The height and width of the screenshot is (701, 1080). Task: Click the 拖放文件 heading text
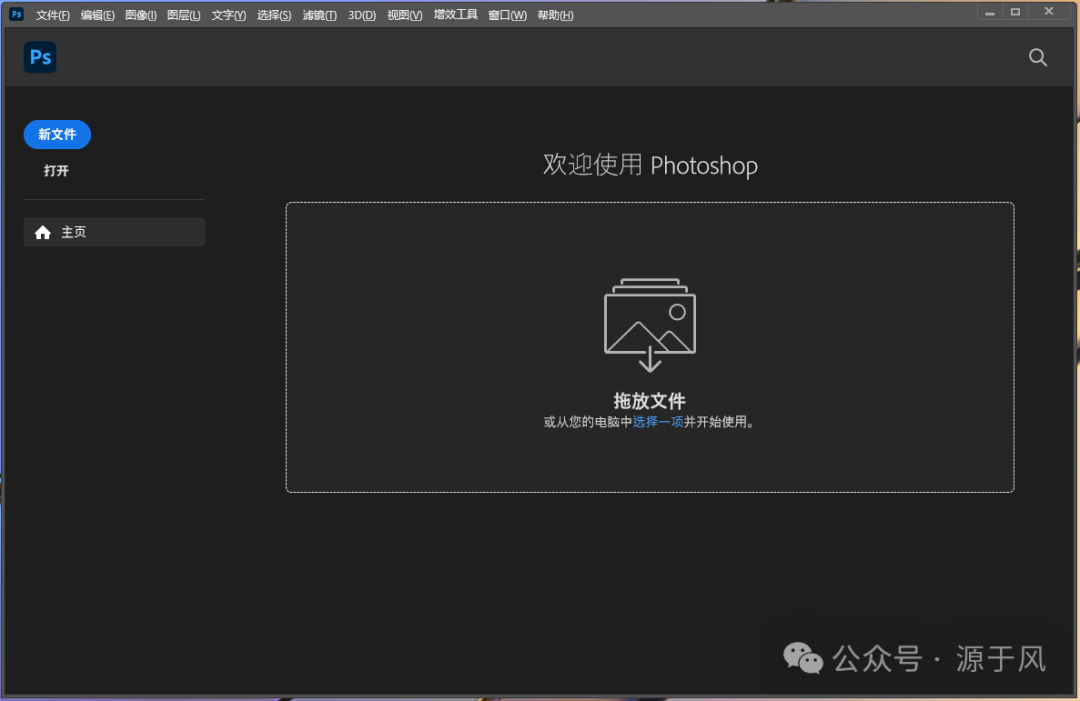650,401
